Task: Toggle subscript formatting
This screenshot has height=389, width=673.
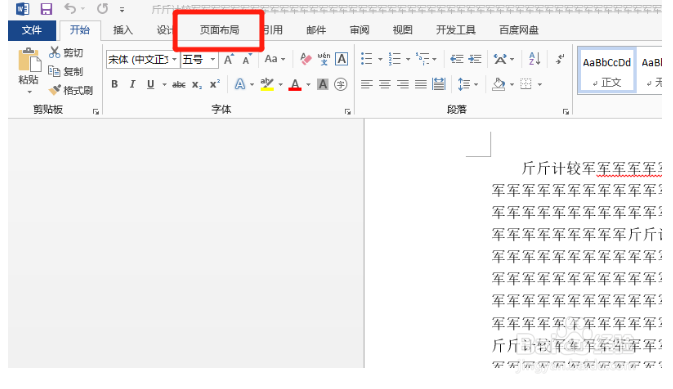Action: (x=197, y=85)
